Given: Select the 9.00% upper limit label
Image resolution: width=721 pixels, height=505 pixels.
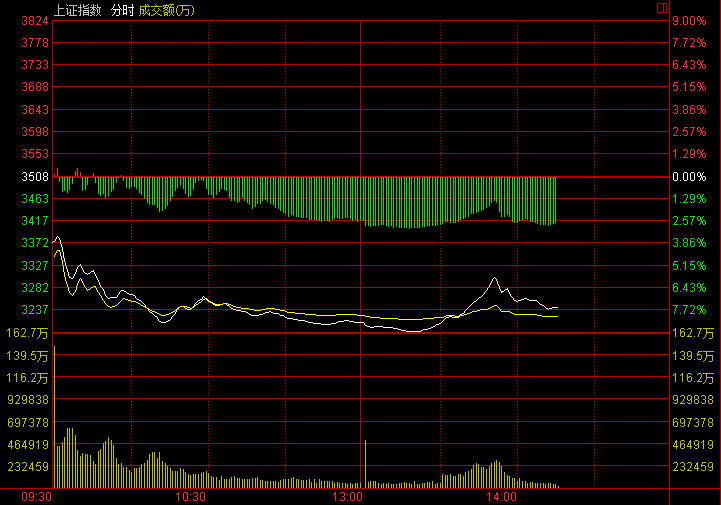Looking at the screenshot, I should tap(689, 21).
